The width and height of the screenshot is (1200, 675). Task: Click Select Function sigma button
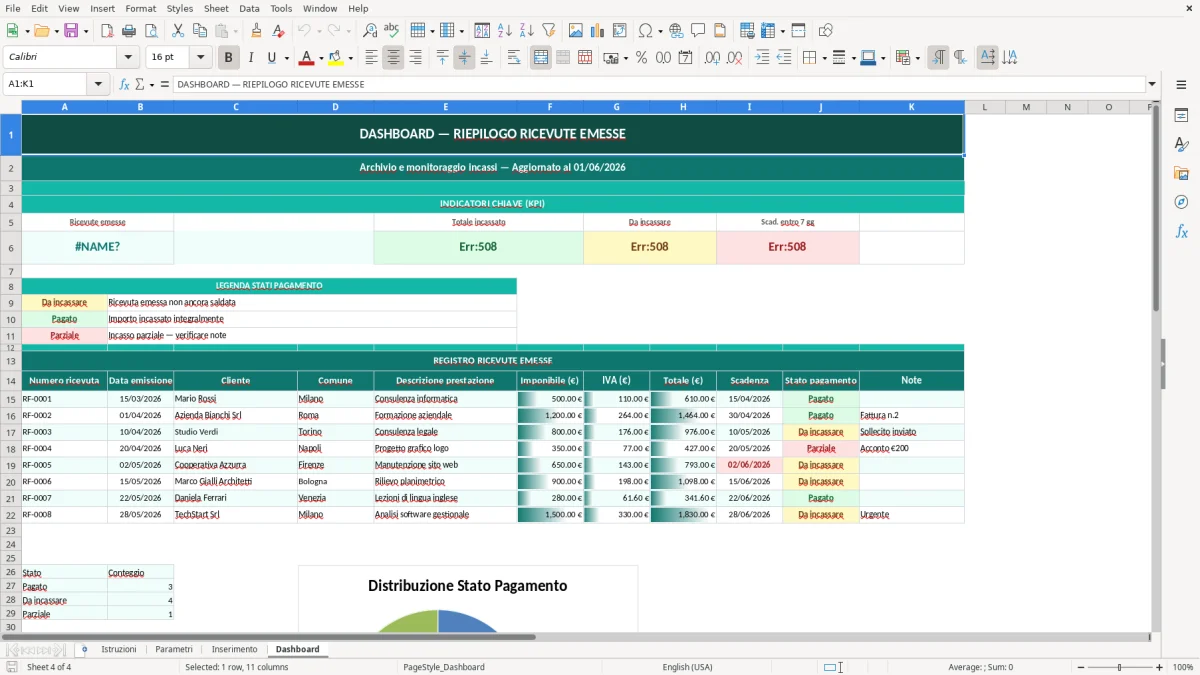139,84
